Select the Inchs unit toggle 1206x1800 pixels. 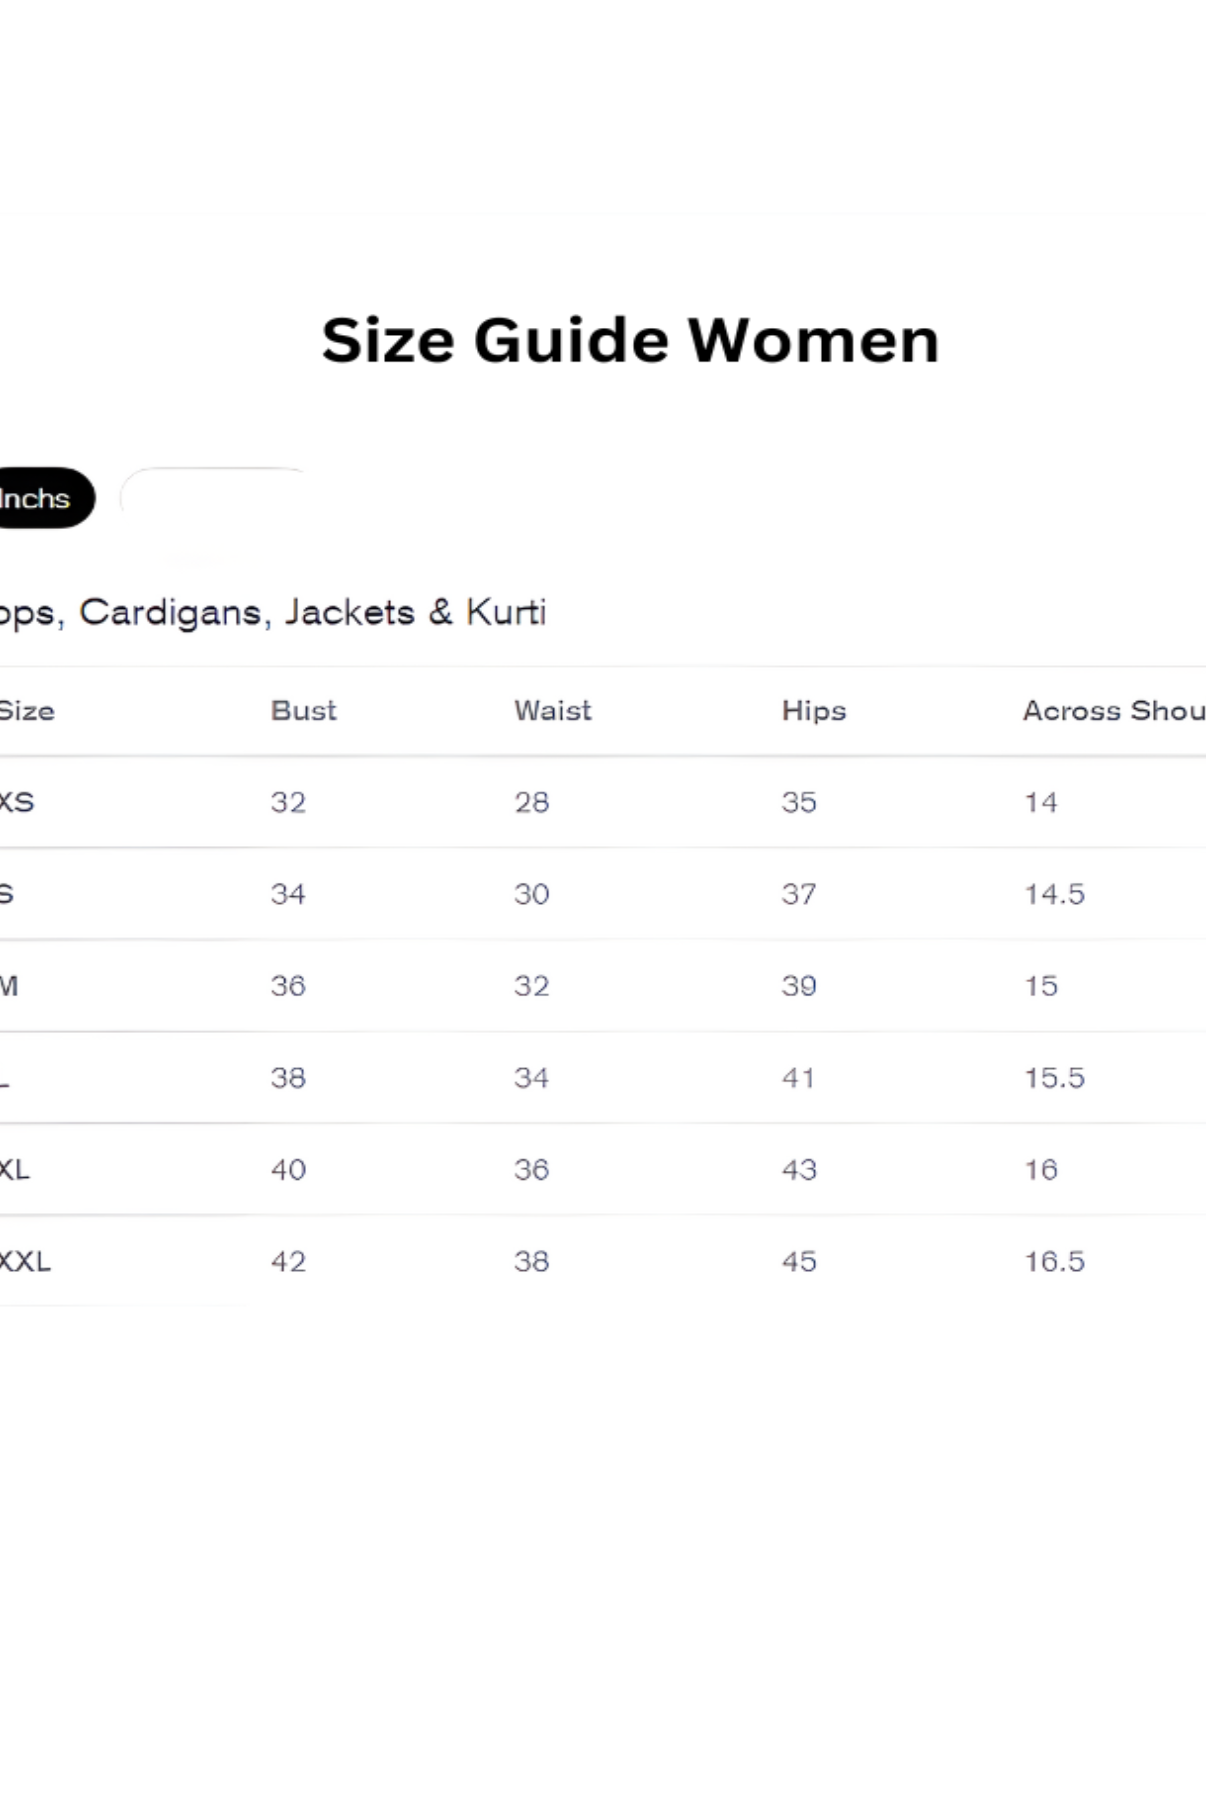(x=38, y=498)
